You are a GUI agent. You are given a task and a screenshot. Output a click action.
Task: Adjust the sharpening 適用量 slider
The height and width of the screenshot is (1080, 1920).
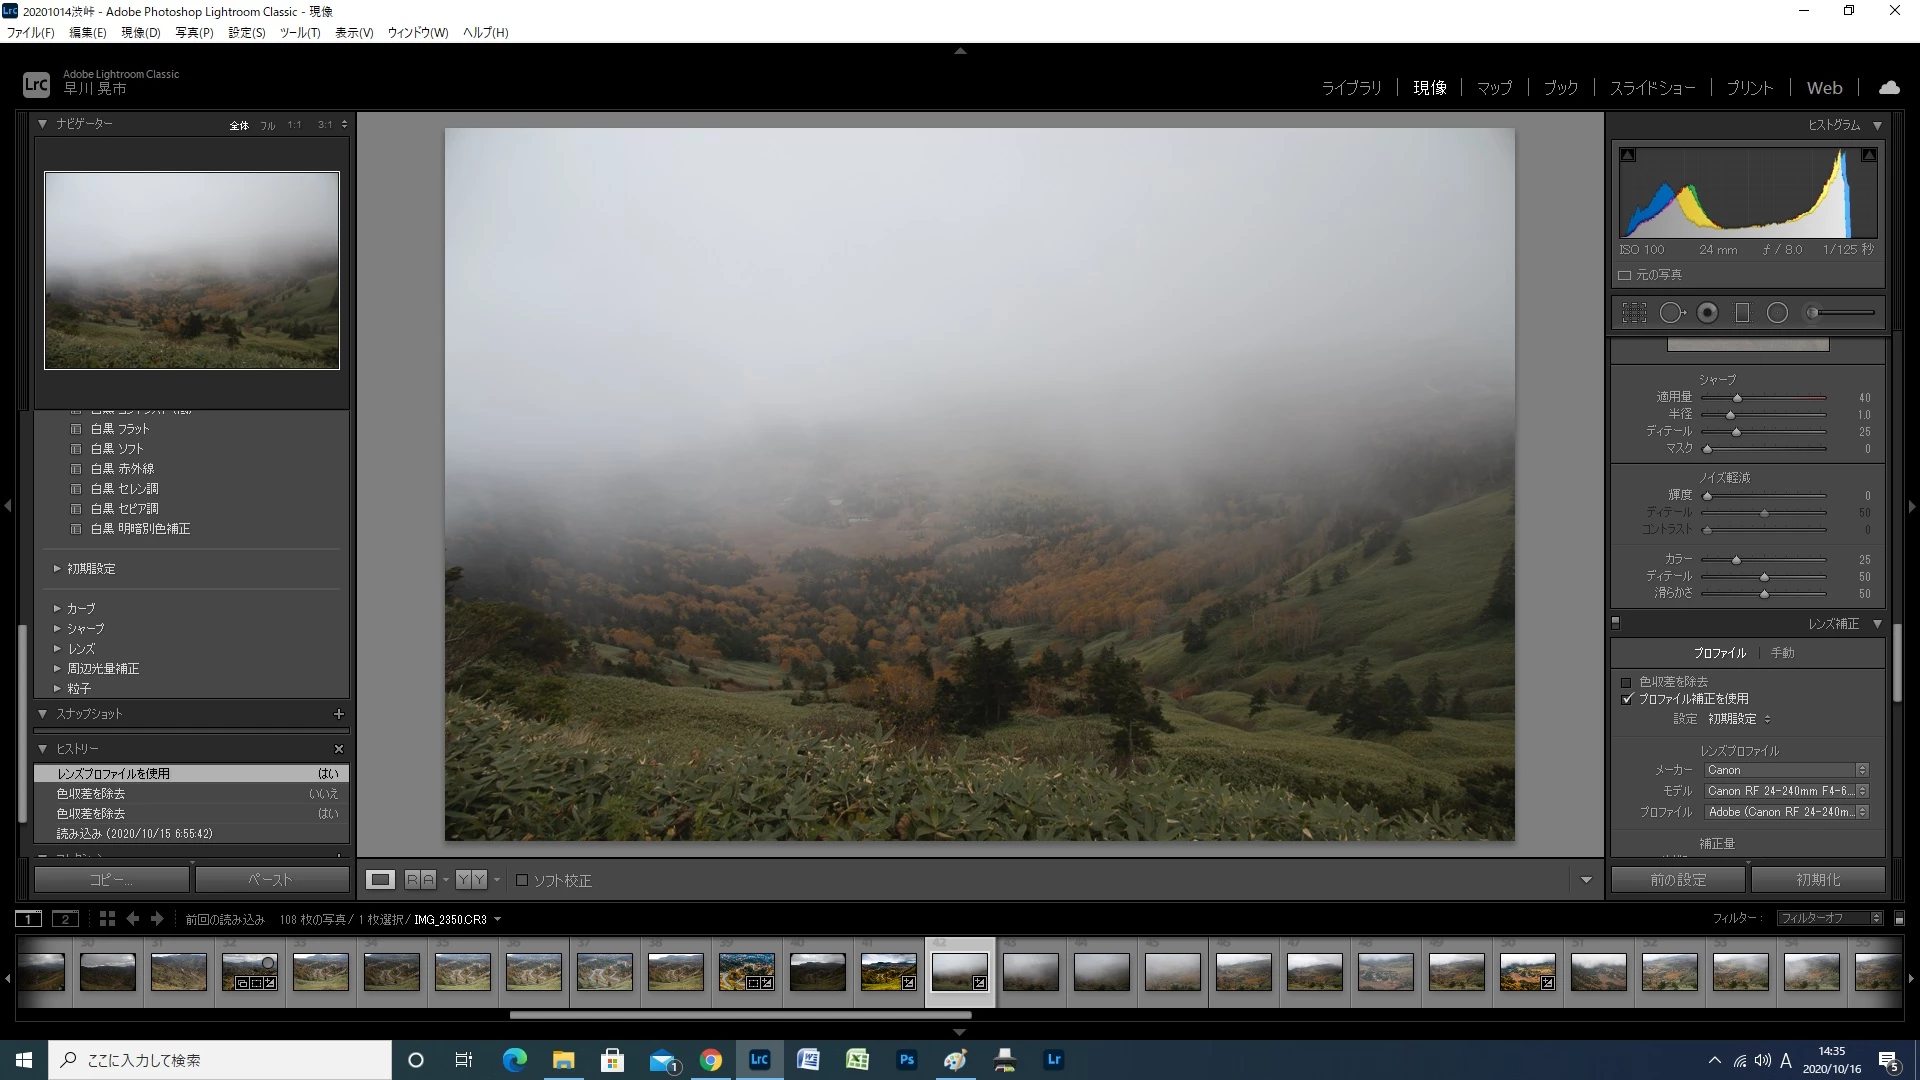point(1737,398)
